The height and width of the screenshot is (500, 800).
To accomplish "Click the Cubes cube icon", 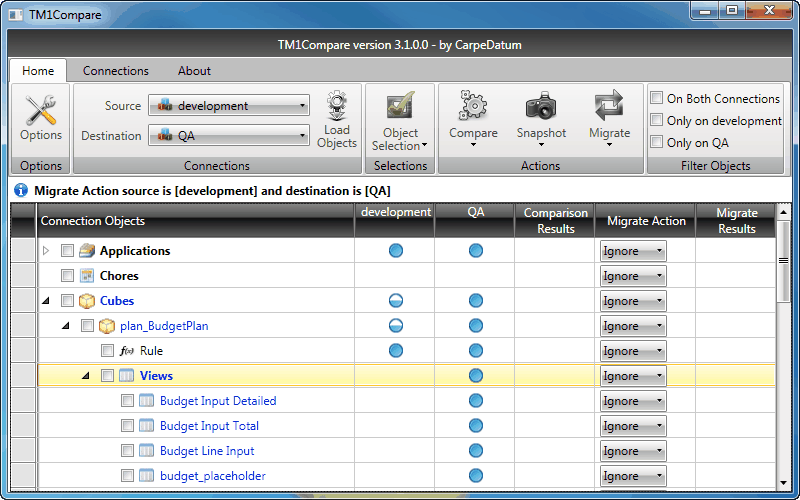I will coord(87,301).
